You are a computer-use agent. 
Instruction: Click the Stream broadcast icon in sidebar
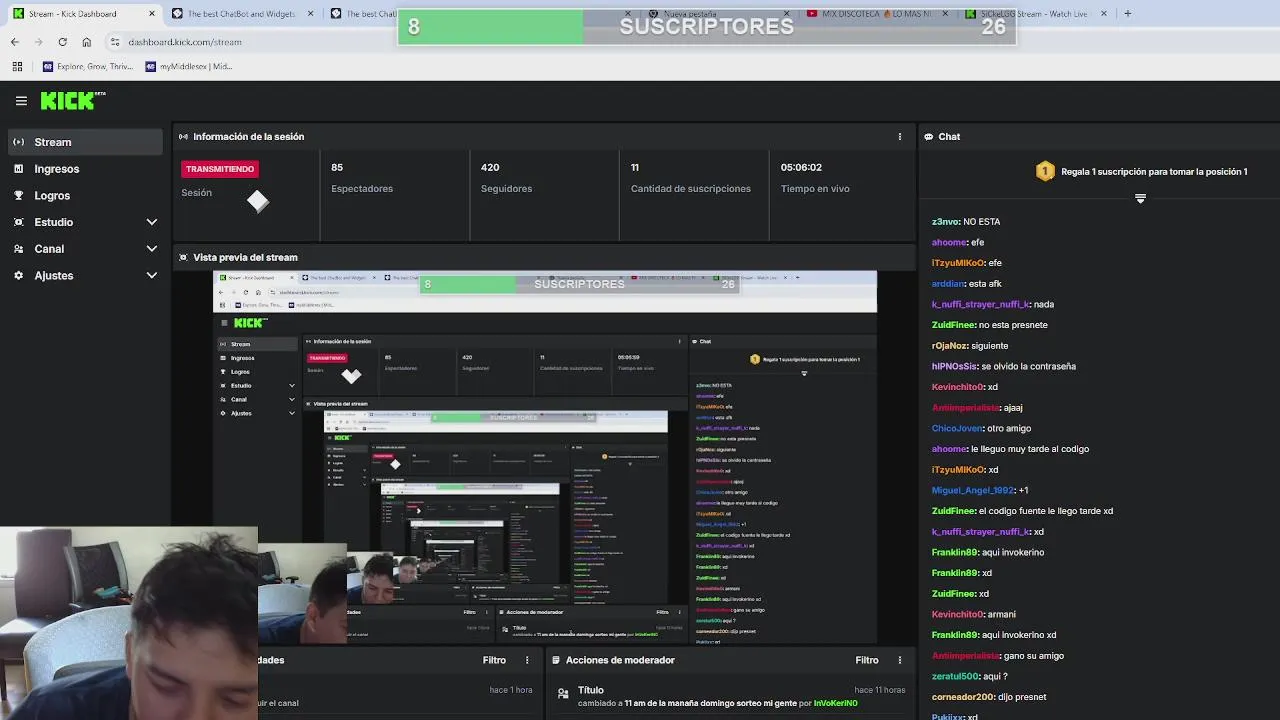[18, 142]
